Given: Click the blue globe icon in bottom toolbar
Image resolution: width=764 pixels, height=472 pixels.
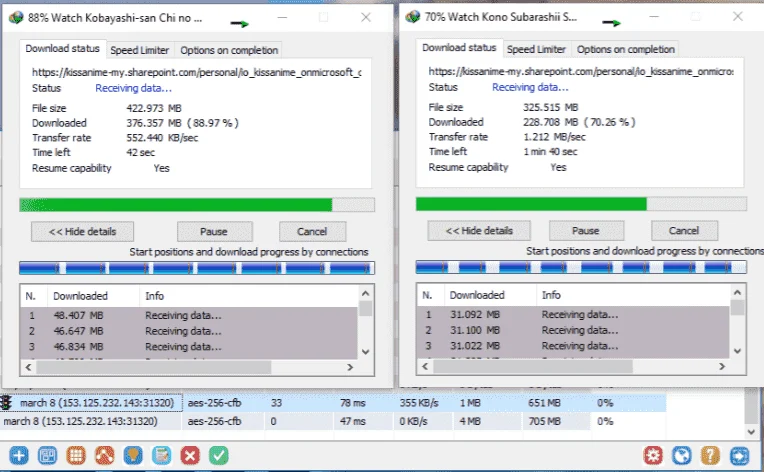Looking at the screenshot, I should pos(682,456).
